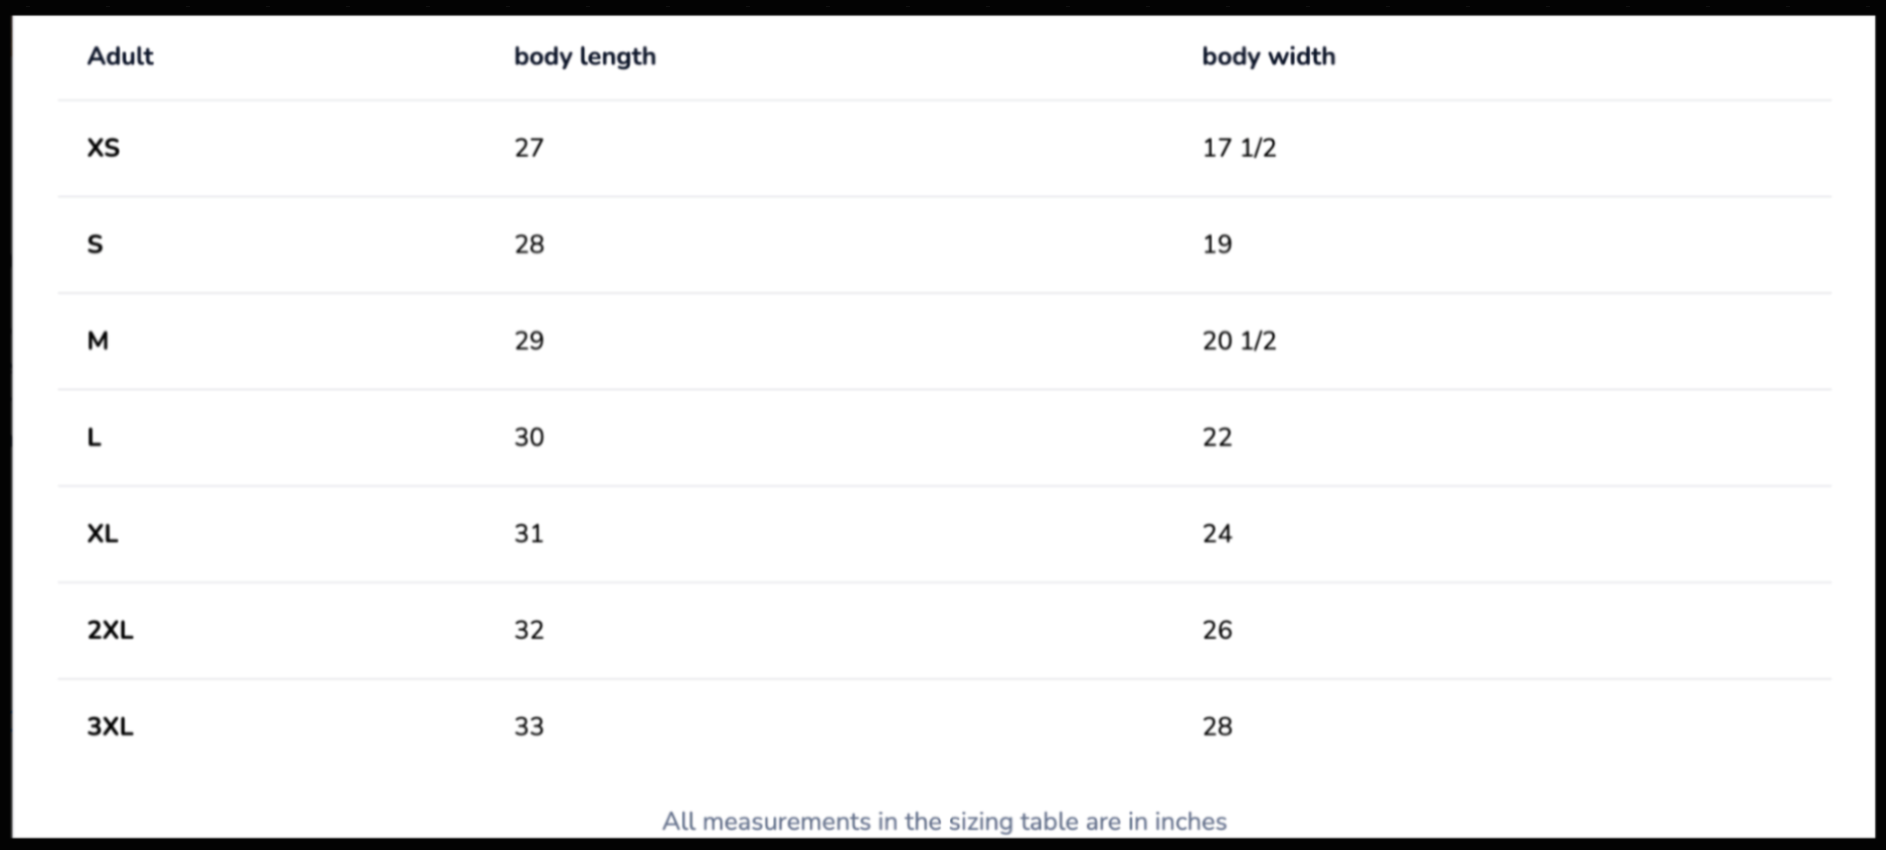Click the body width column header
This screenshot has height=850, width=1886.
1268,56
